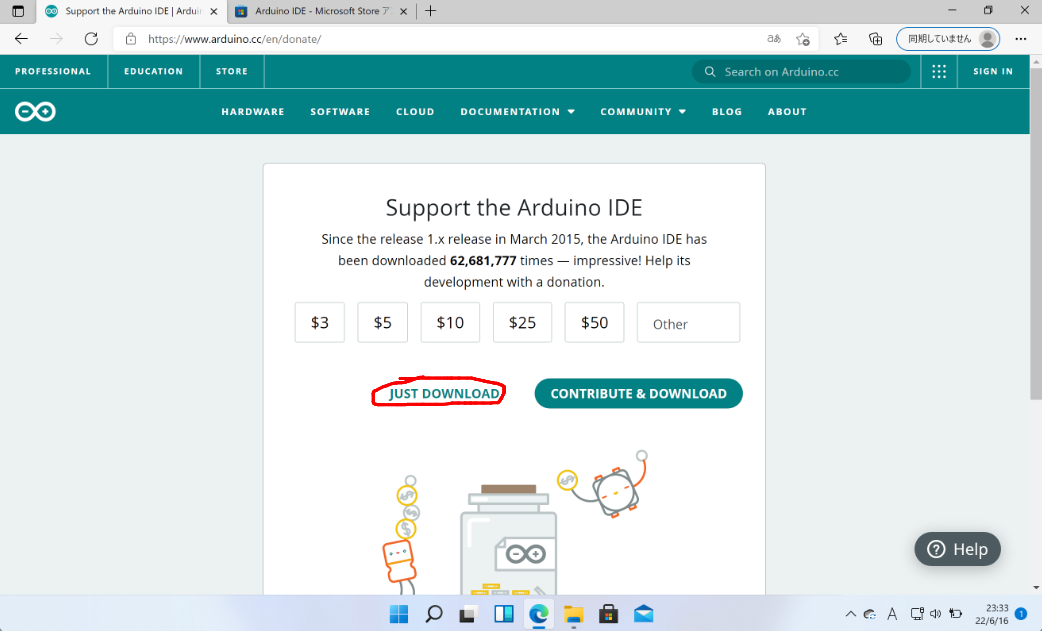
Task: Open Windows taskbar search
Action: coord(434,614)
